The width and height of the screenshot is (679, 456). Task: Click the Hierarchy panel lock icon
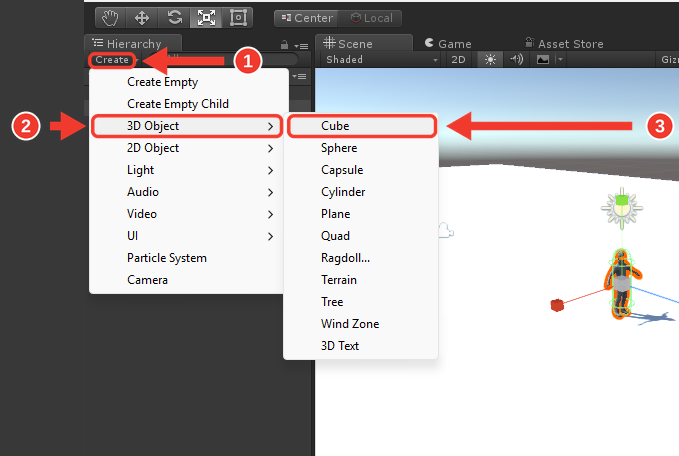[284, 45]
